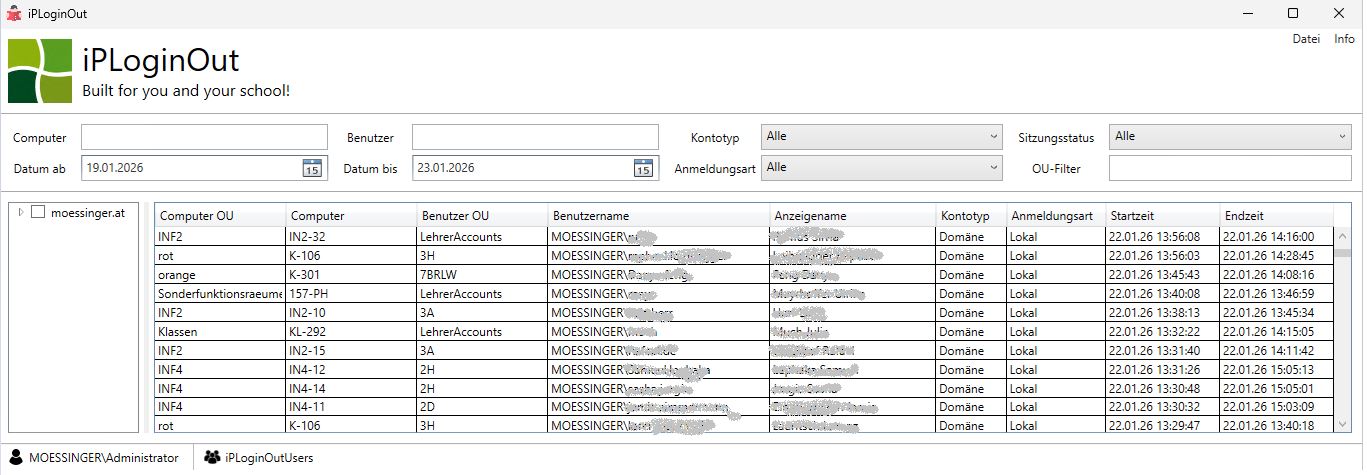Click the app icon in title bar
This screenshot has width=1367, height=475.
(x=13, y=13)
